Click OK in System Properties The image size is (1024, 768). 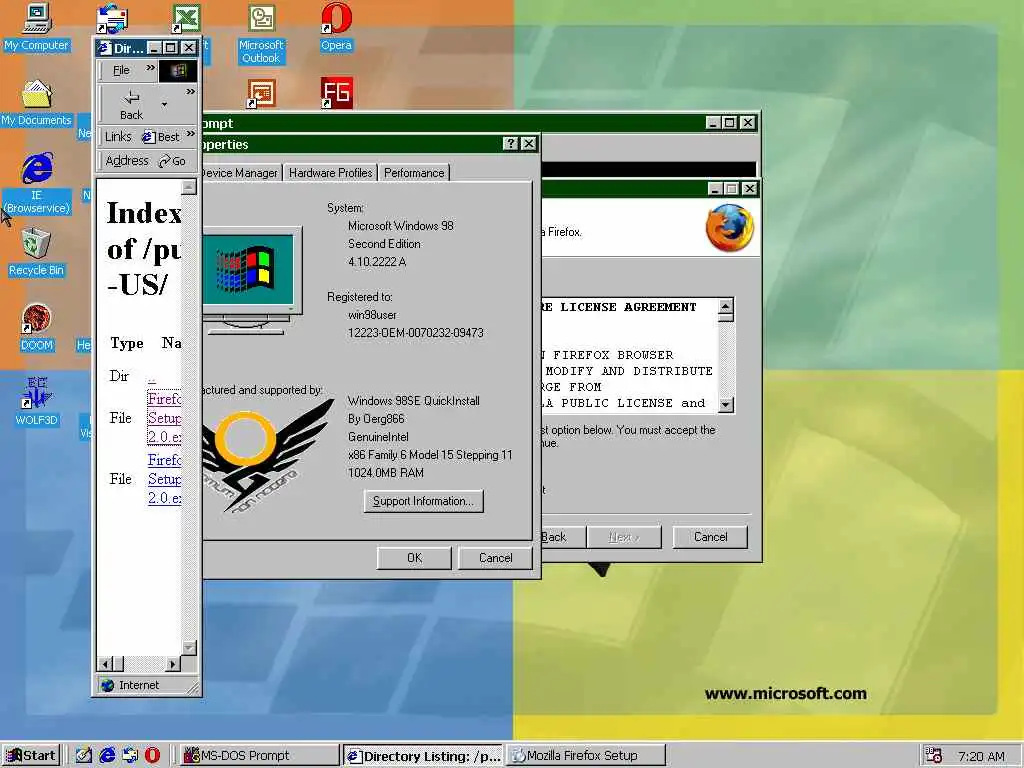[x=415, y=558]
